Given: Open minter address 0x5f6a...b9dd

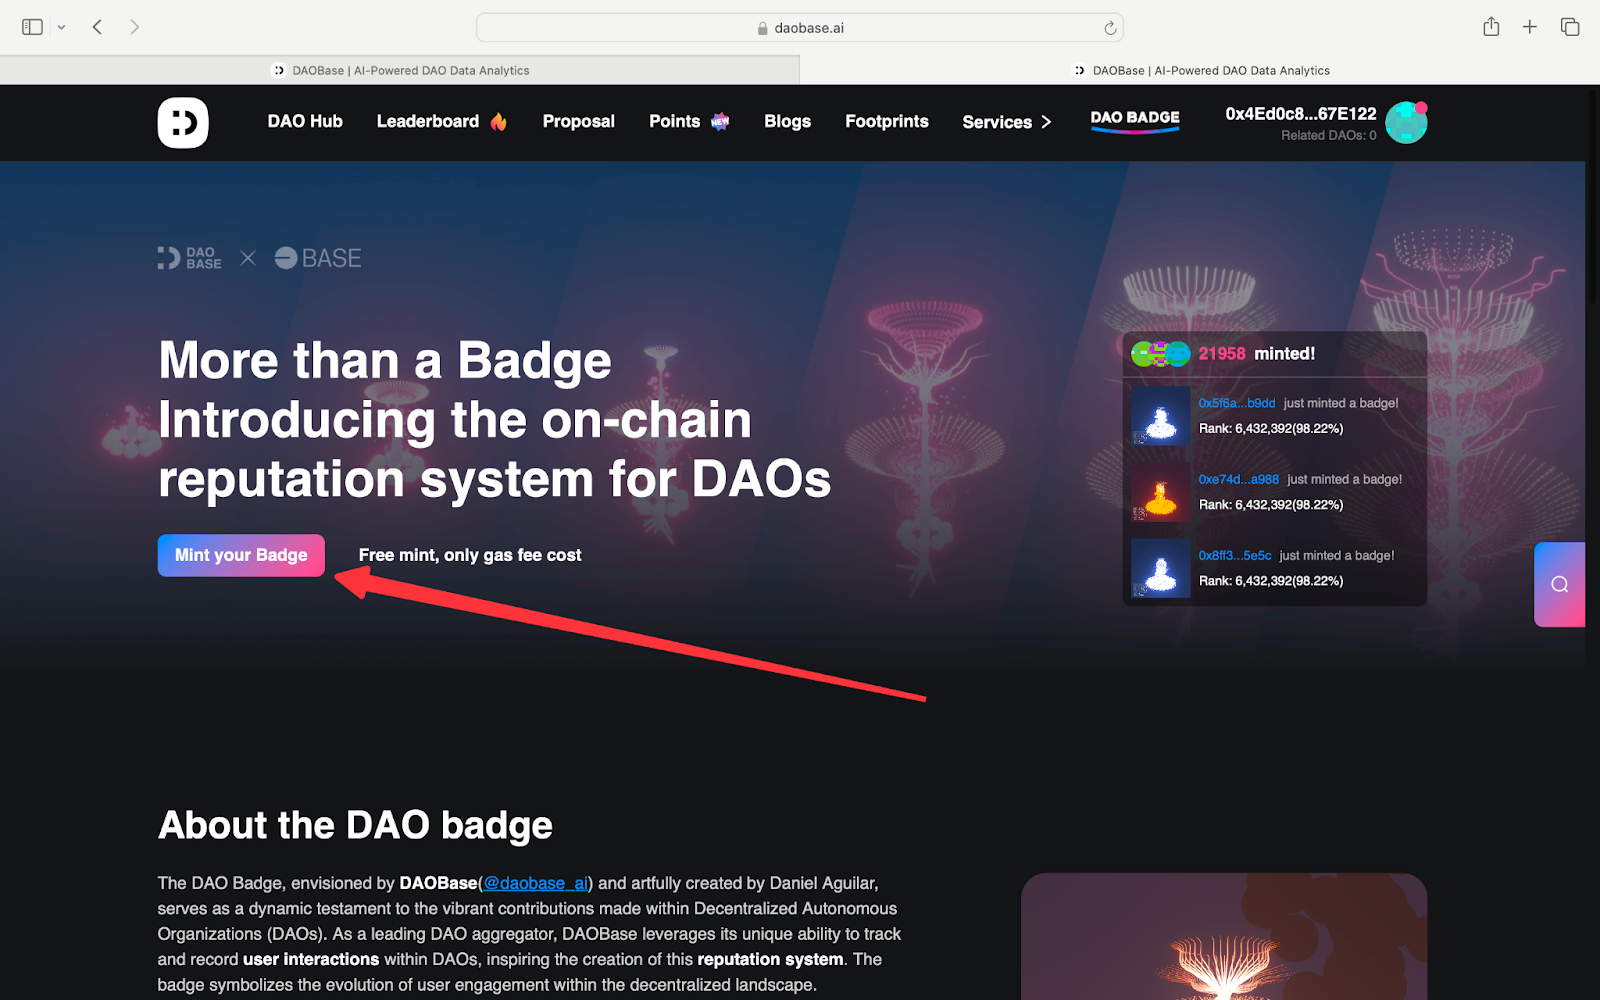Looking at the screenshot, I should click(x=1237, y=403).
